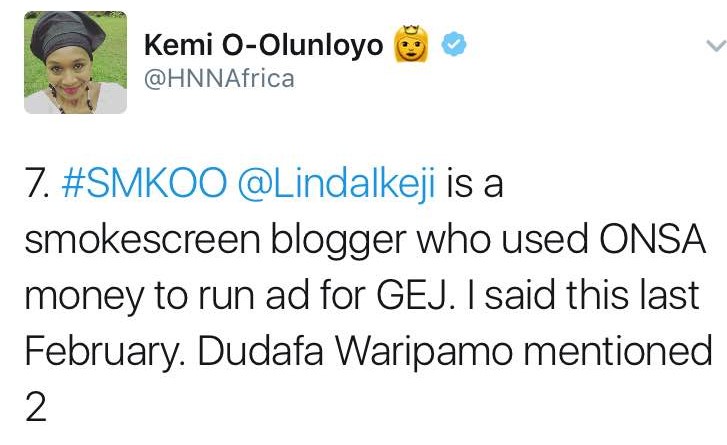
Task: Click the word "money" in the tweet
Action: pos(75,299)
